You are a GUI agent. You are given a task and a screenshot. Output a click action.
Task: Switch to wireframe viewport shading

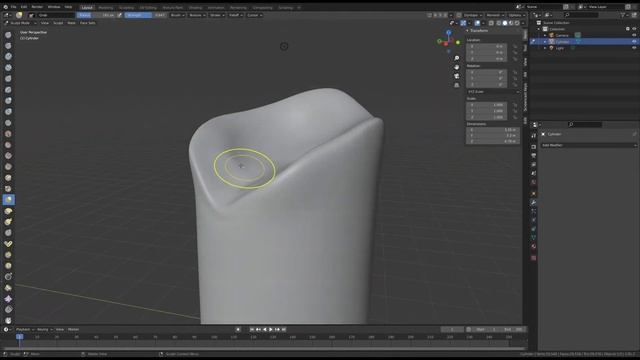498,23
